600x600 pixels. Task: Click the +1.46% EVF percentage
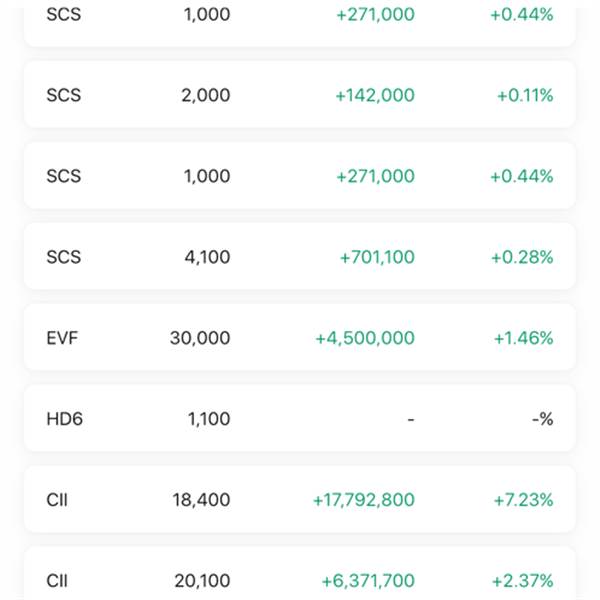(x=523, y=338)
